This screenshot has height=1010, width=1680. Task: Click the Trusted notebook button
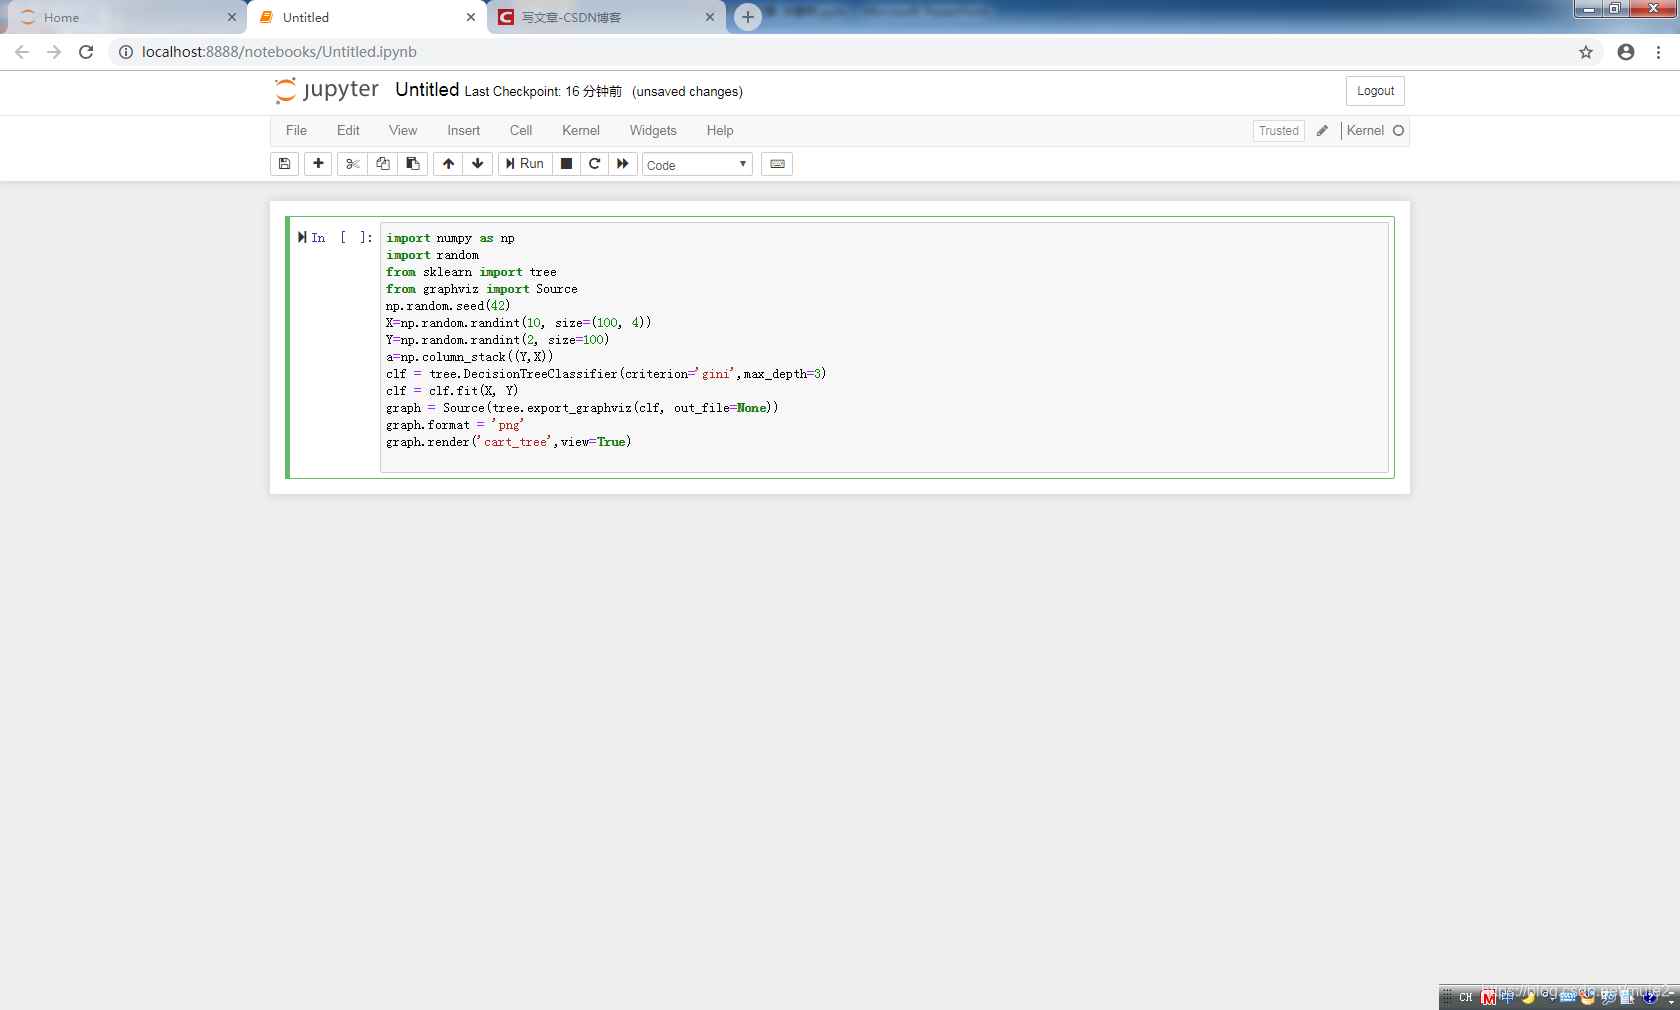1278,131
